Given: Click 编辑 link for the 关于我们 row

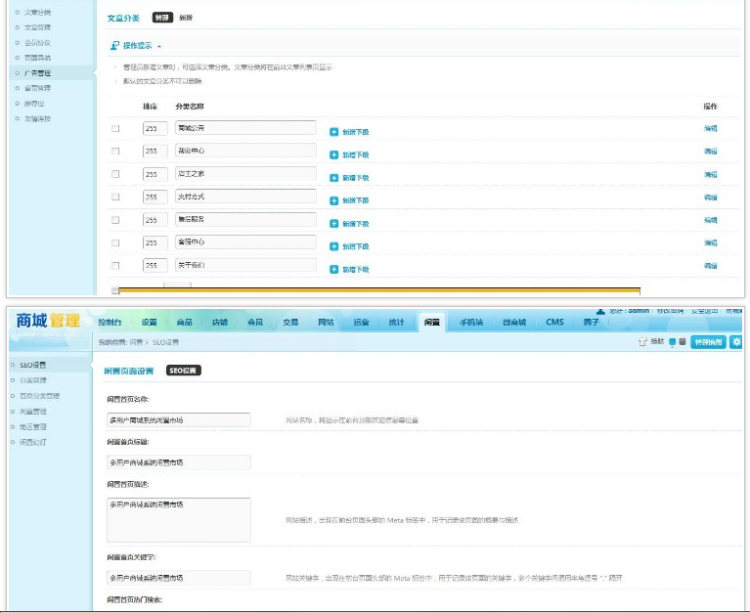Looking at the screenshot, I should pos(710,265).
